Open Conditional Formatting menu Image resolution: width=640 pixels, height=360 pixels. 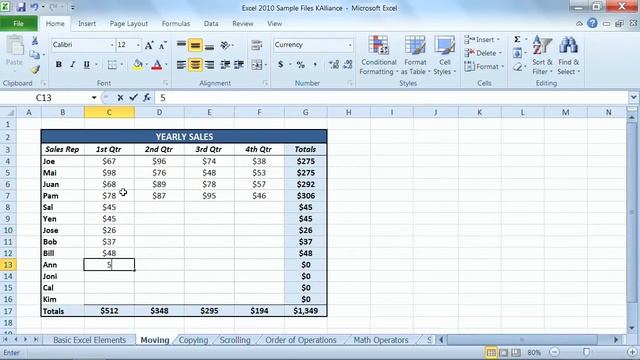coord(378,56)
